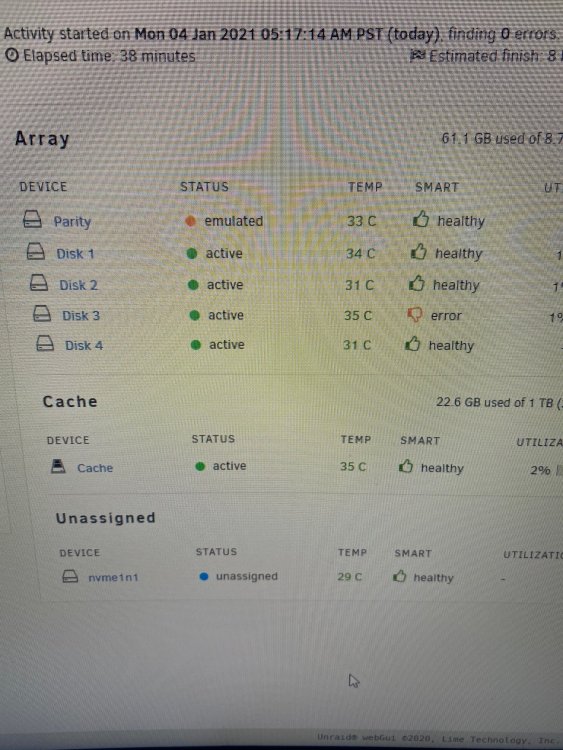Click the 'unassigned' status text for nvme1n1
Viewport: 563px width, 750px height.
(x=246, y=576)
